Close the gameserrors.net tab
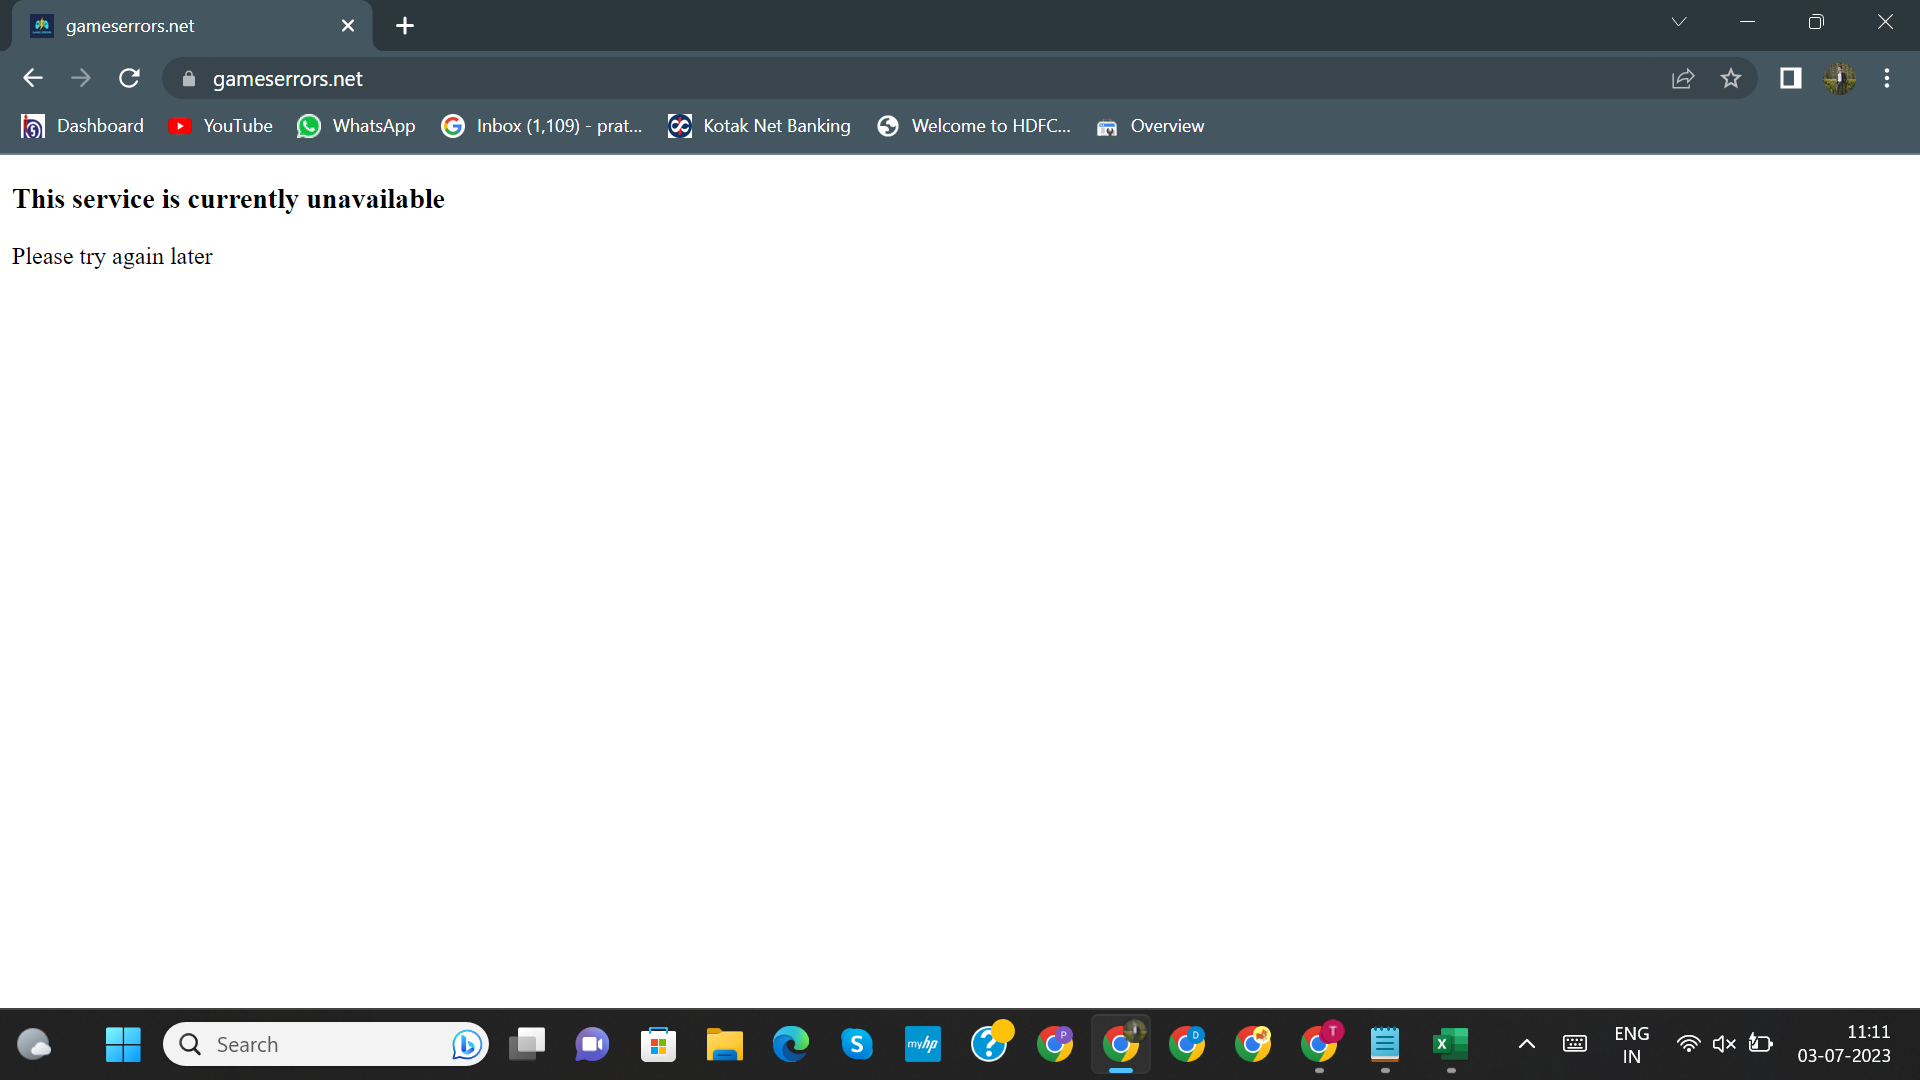 point(348,26)
